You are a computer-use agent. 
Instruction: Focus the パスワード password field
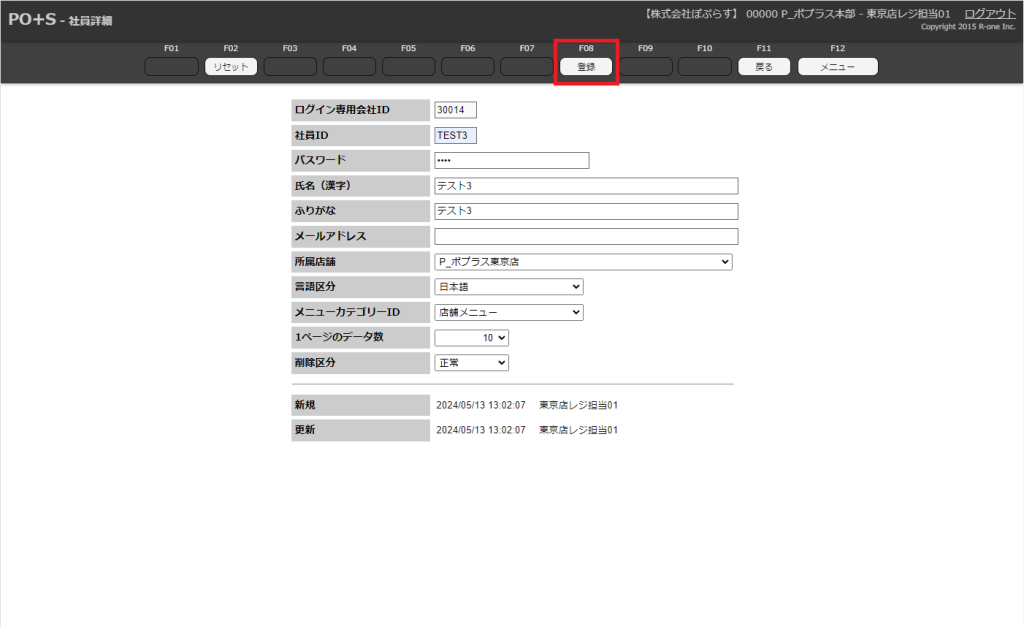pyautogui.click(x=511, y=161)
